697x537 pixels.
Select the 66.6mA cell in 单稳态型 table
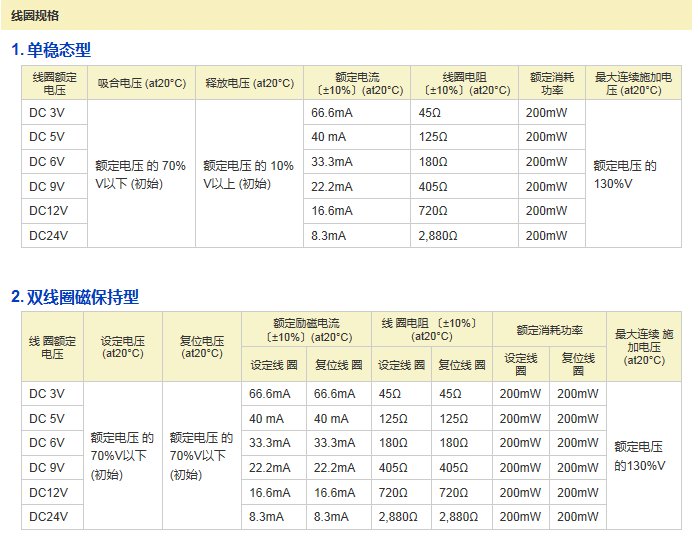[x=330, y=113]
